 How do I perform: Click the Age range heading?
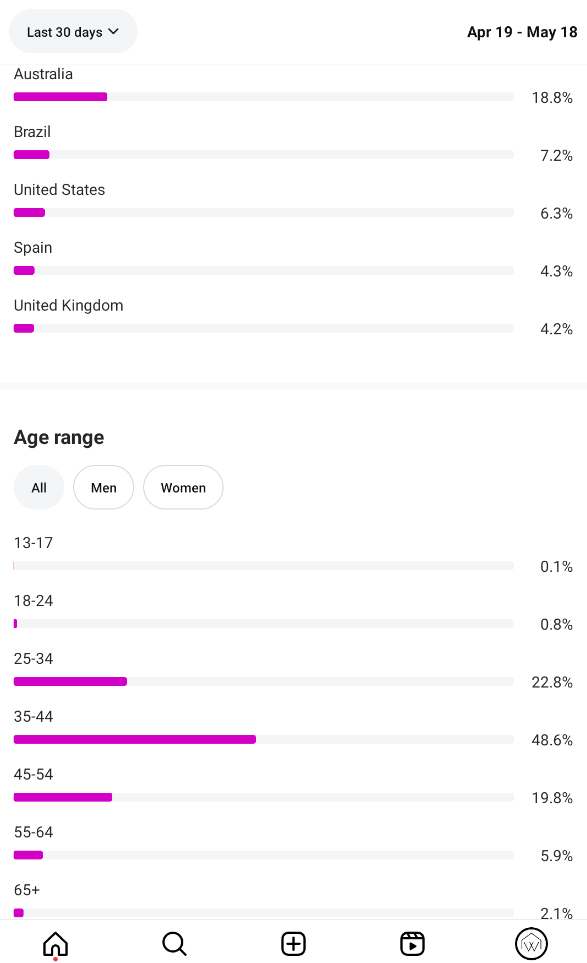point(59,437)
